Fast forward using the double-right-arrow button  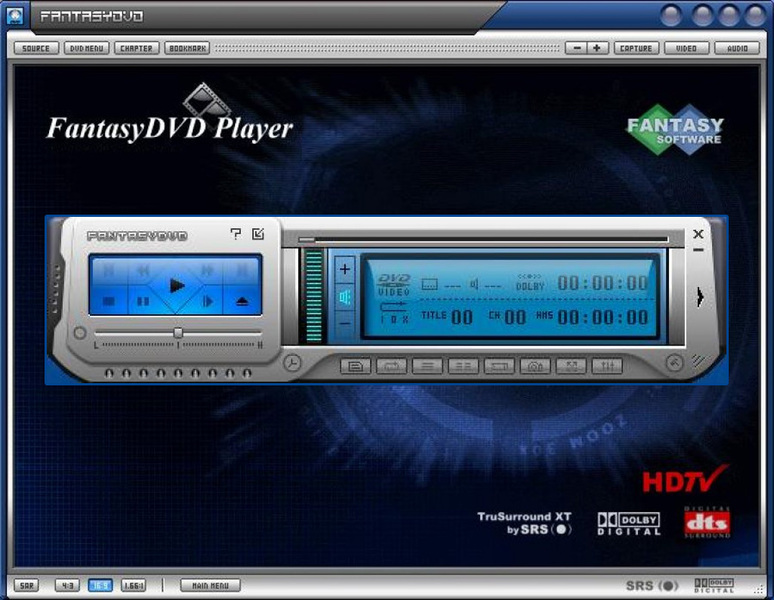click(207, 270)
